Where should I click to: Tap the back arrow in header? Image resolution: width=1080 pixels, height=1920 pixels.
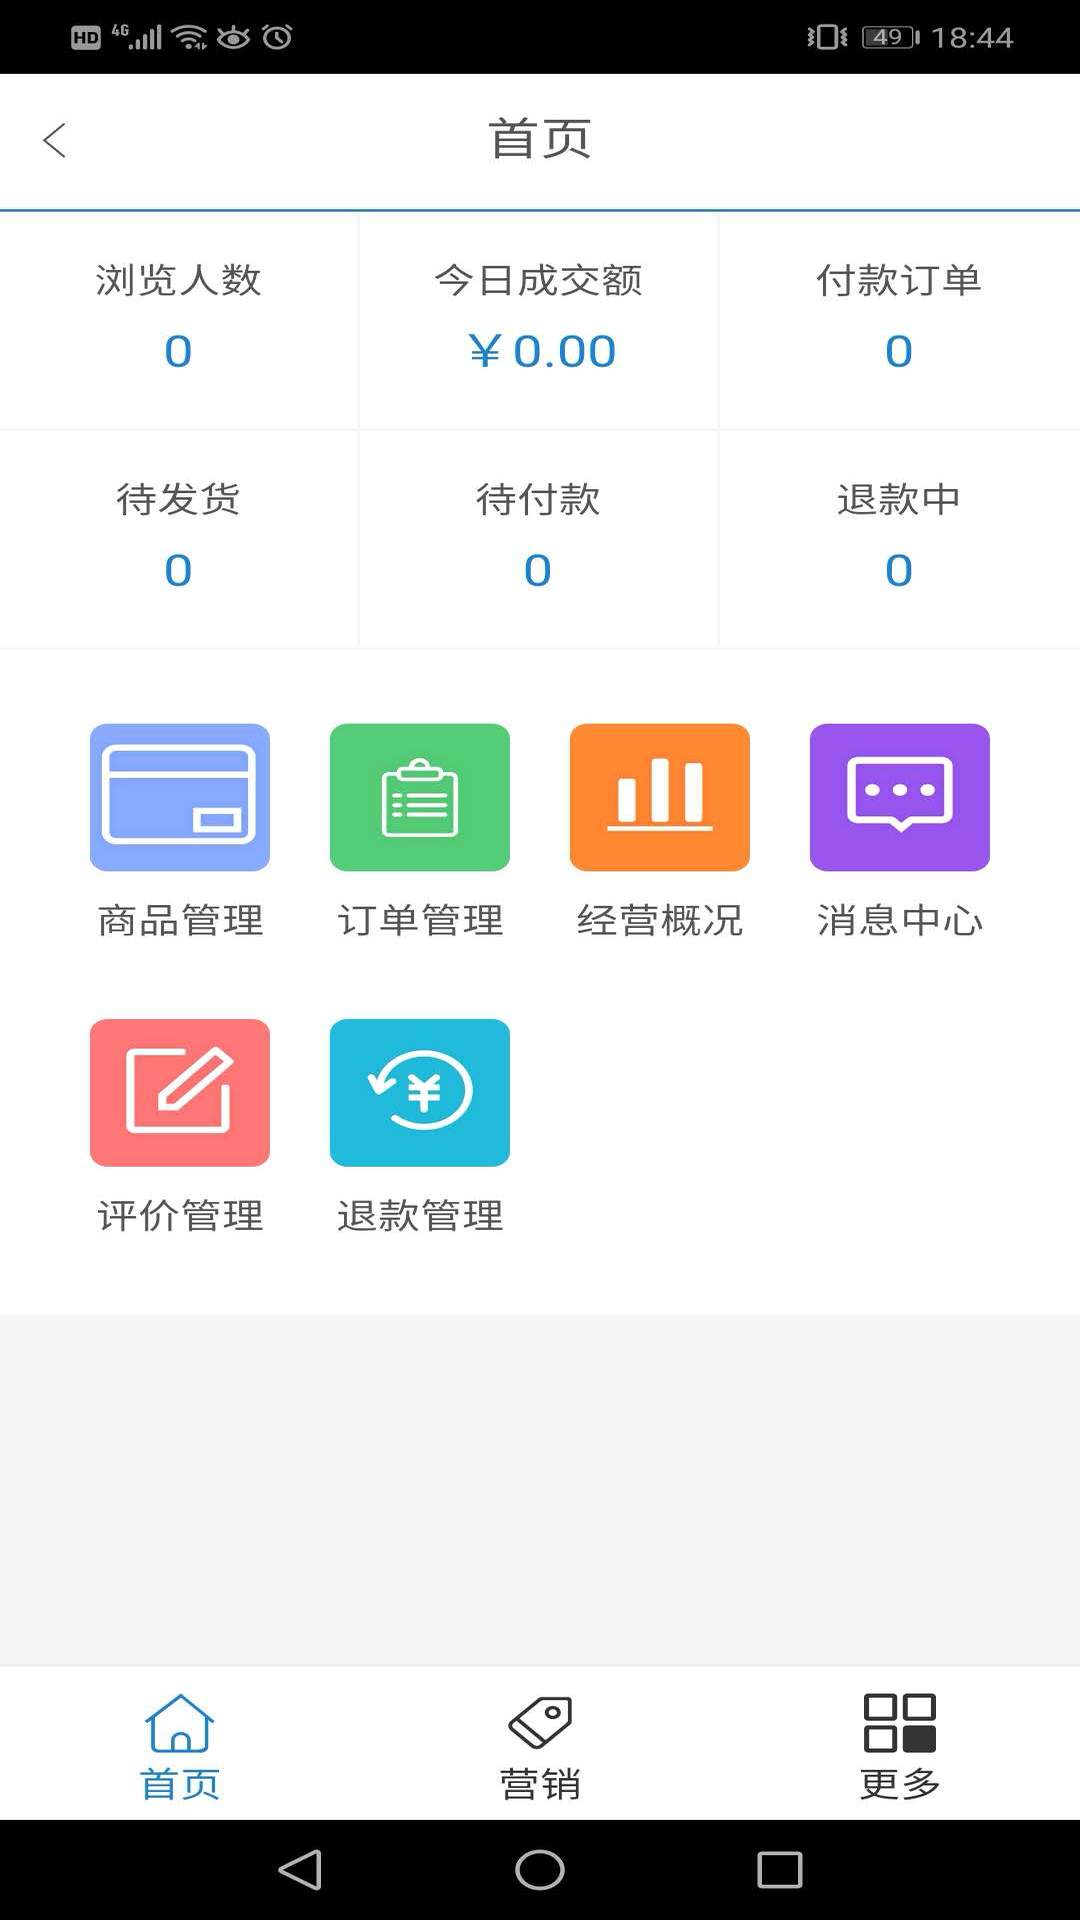[55, 140]
